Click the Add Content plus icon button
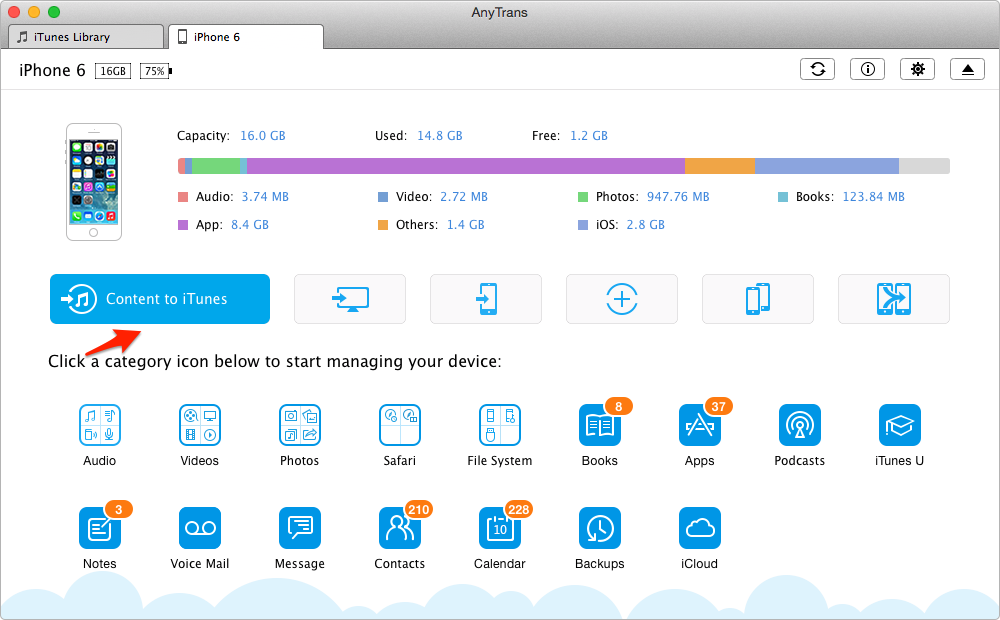Image resolution: width=1000 pixels, height=620 pixels. point(622,299)
